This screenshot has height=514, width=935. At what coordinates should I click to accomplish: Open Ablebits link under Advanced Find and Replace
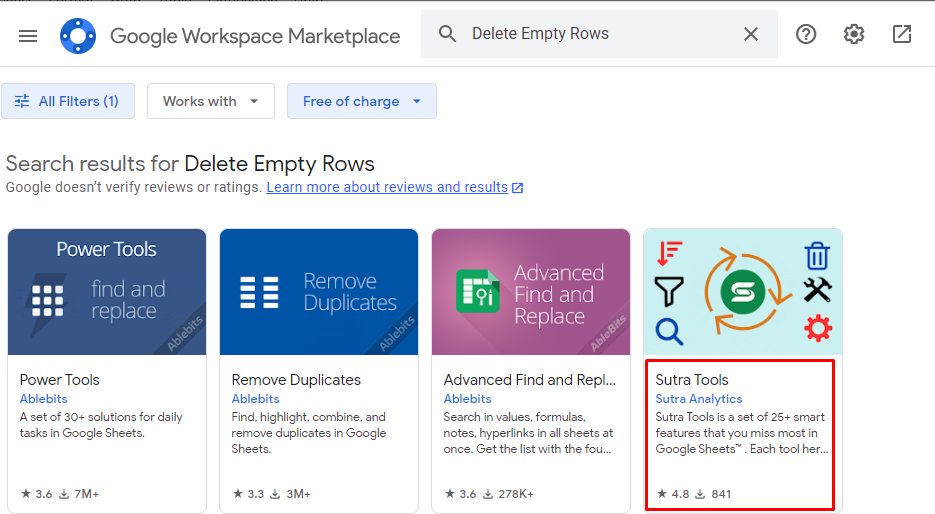(x=468, y=399)
